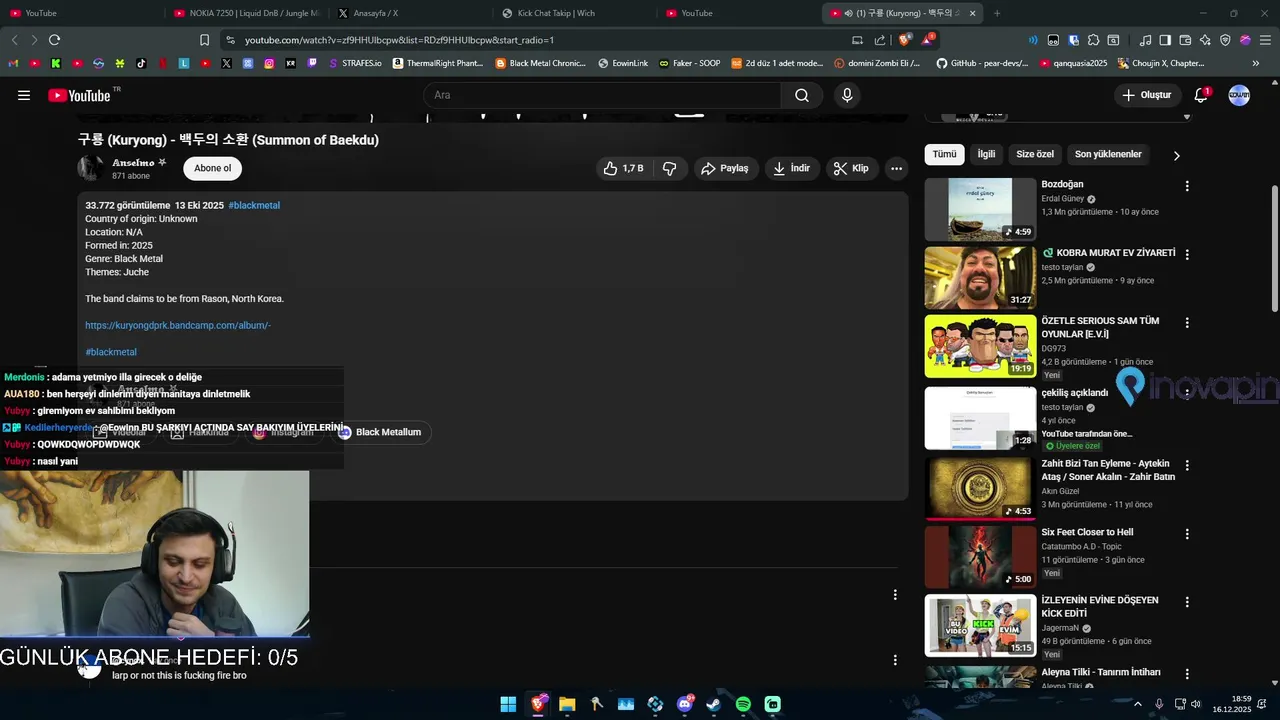Show hidden bookmarks overflow chevron
The image size is (1280, 720).
(x=1256, y=63)
